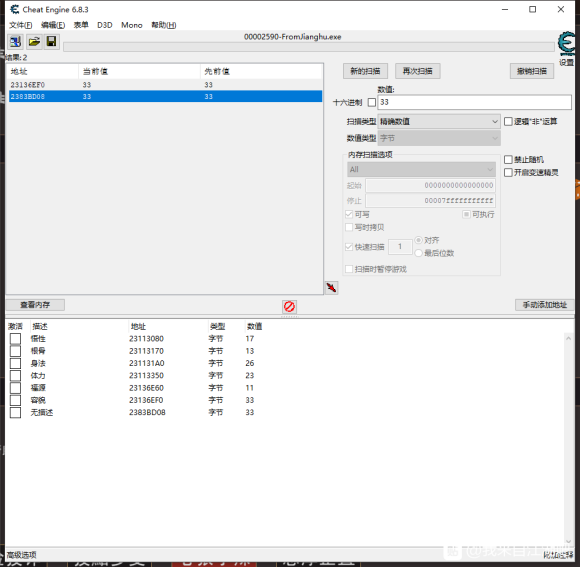Open the 数值类型 dropdown
The height and width of the screenshot is (567, 580).
[x=439, y=138]
